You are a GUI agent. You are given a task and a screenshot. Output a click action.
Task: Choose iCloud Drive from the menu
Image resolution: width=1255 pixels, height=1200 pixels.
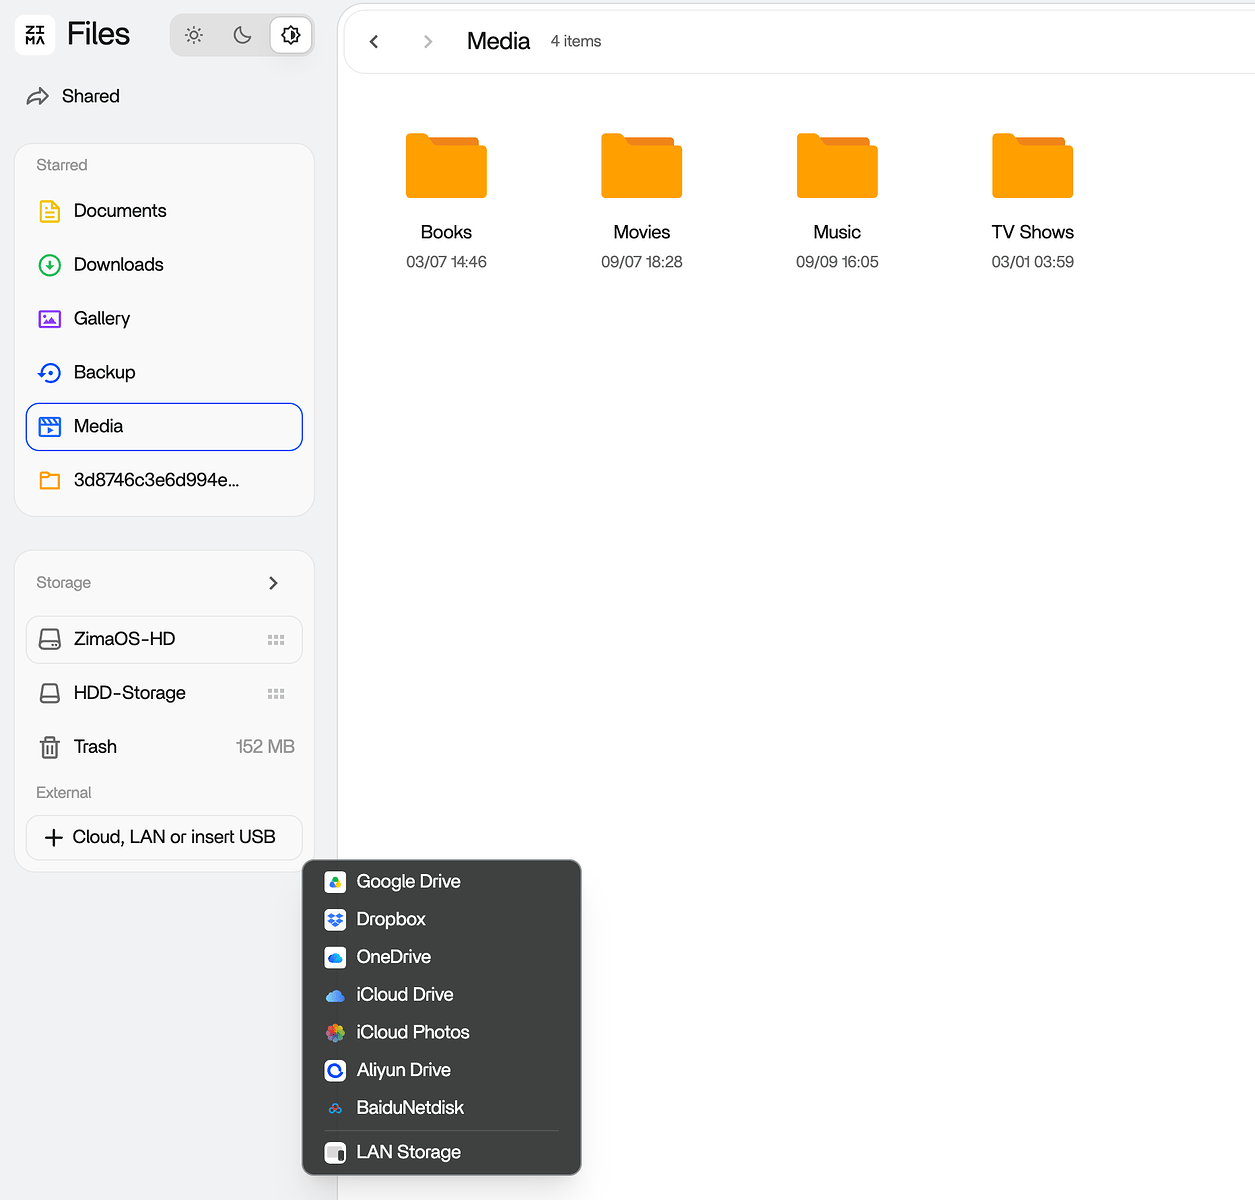pyautogui.click(x=442, y=995)
